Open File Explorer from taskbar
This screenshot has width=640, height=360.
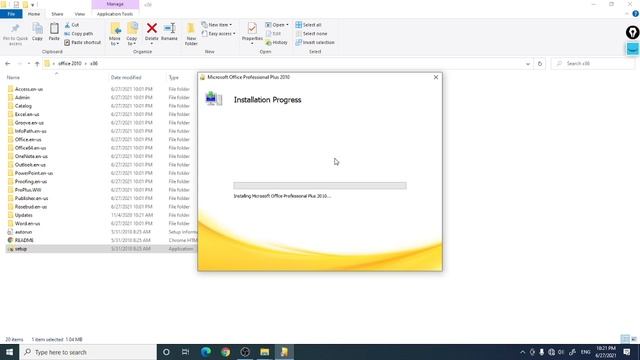point(264,352)
